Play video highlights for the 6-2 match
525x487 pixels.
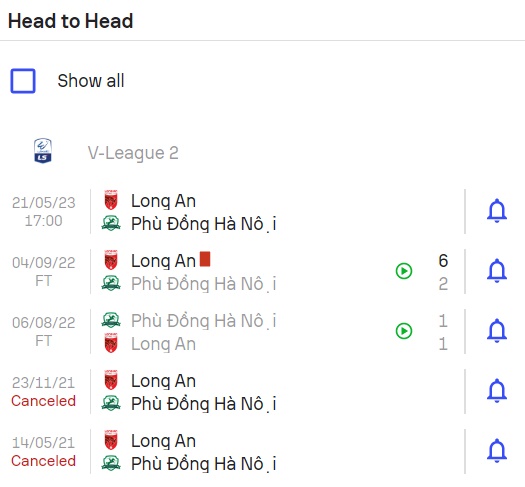(x=404, y=271)
